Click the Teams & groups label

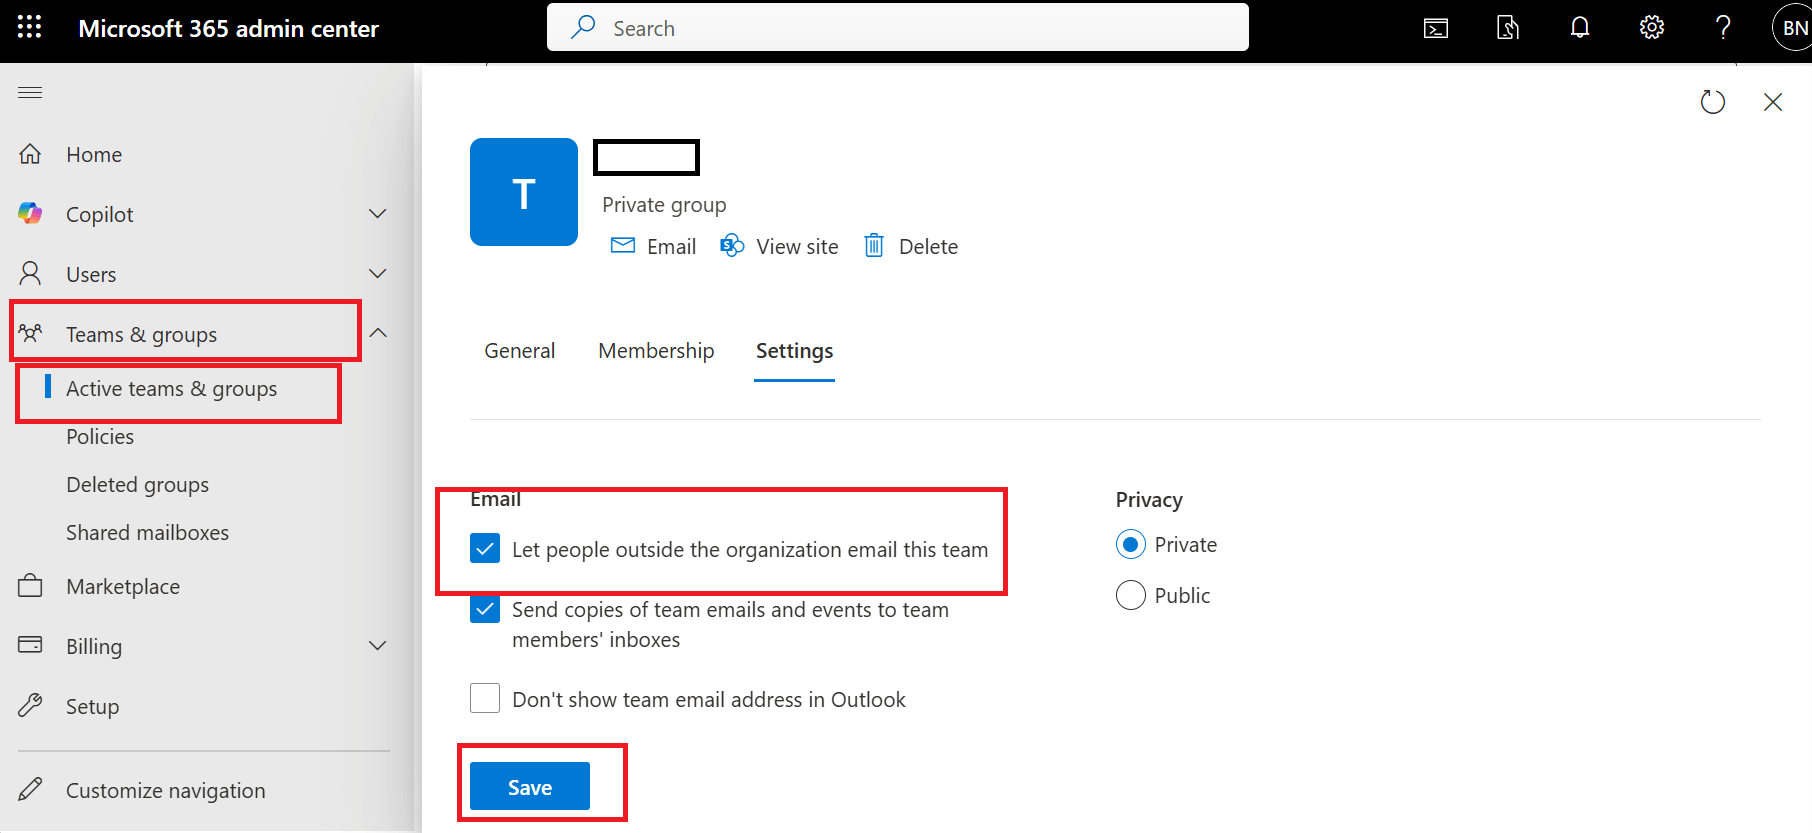click(x=142, y=335)
